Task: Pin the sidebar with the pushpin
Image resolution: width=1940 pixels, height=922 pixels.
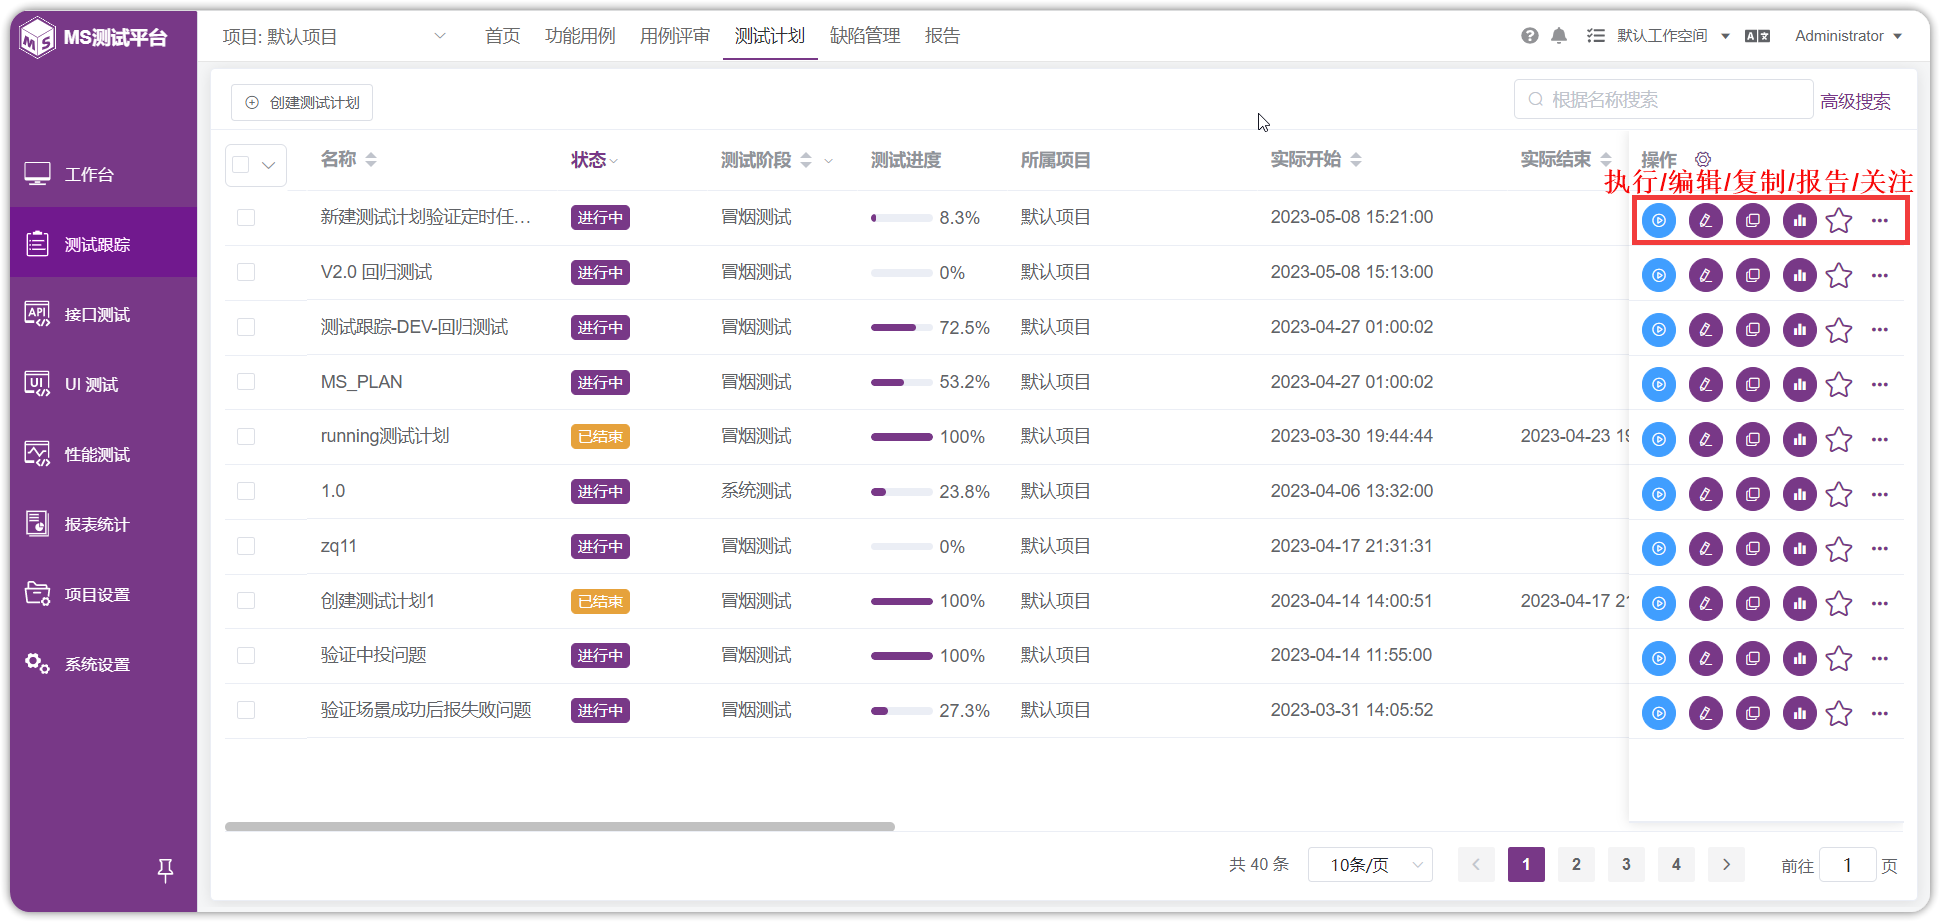Action: coord(166,870)
